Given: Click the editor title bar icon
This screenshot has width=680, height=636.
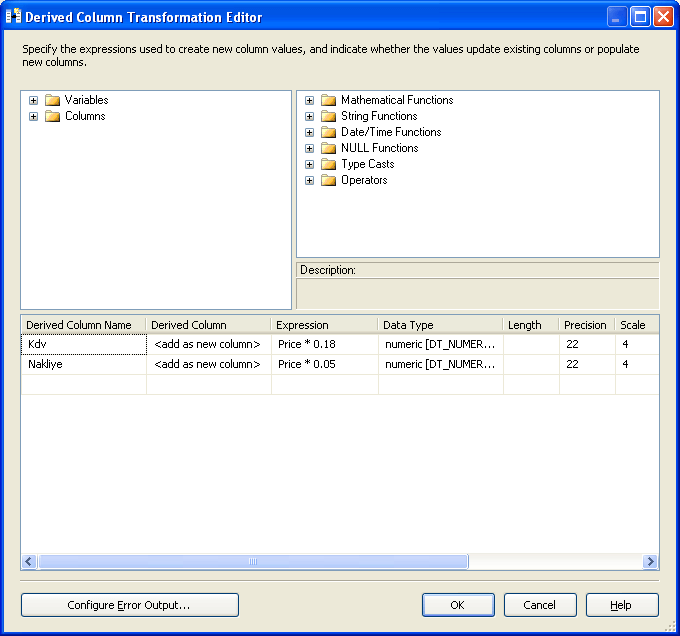Looking at the screenshot, I should [x=13, y=16].
